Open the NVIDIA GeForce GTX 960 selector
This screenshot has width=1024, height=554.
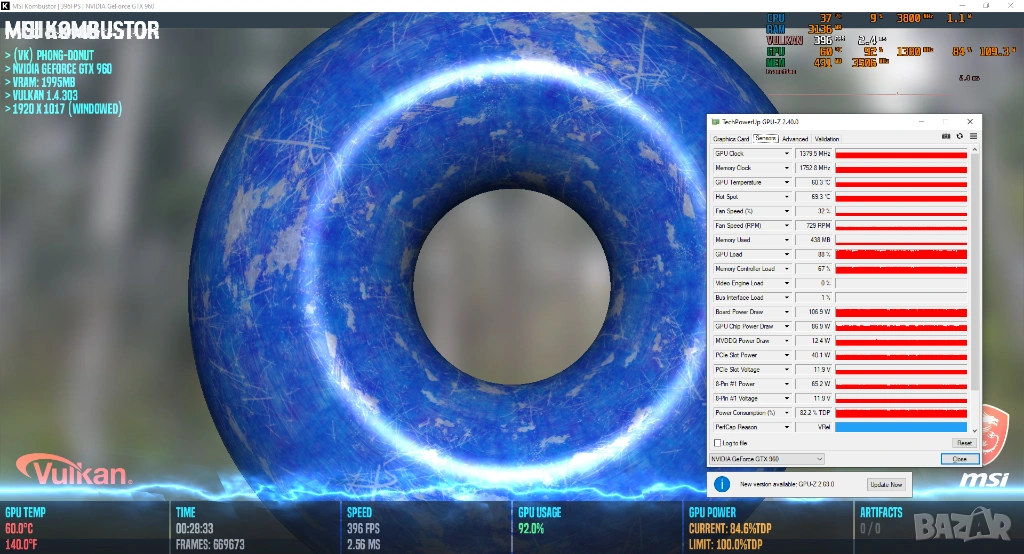(x=767, y=459)
